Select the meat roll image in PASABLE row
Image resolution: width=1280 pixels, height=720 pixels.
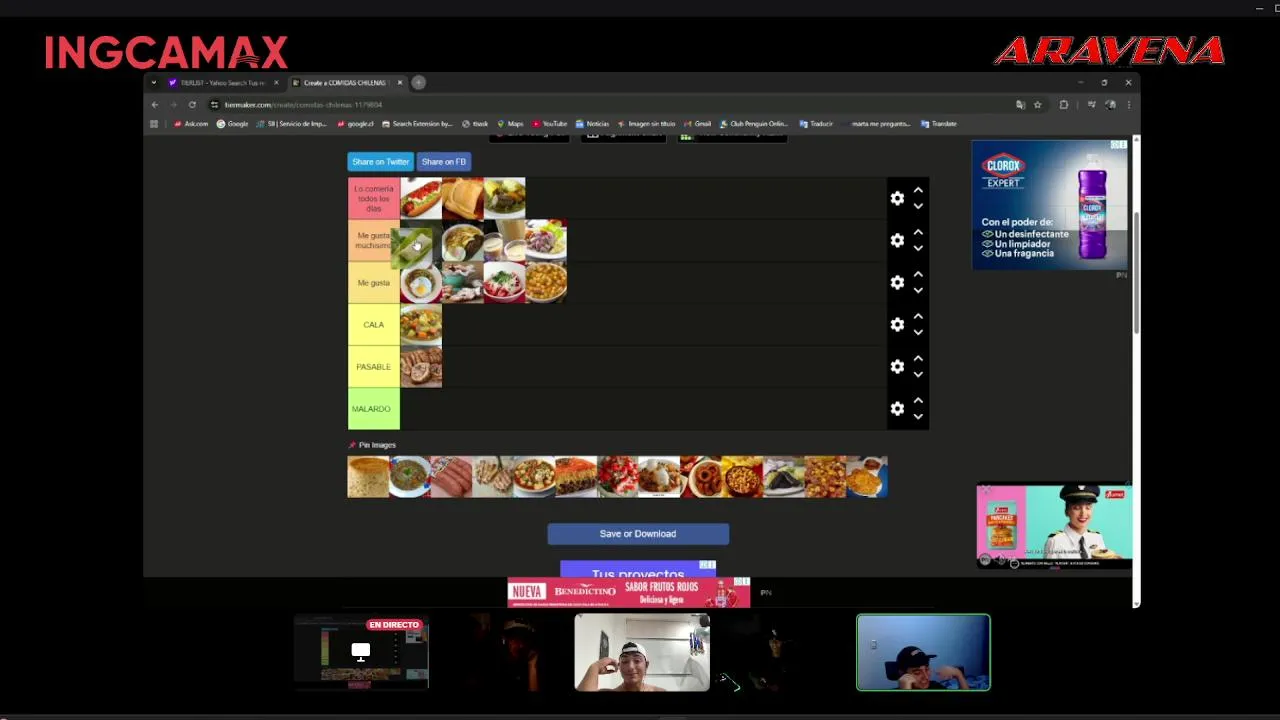click(x=421, y=367)
